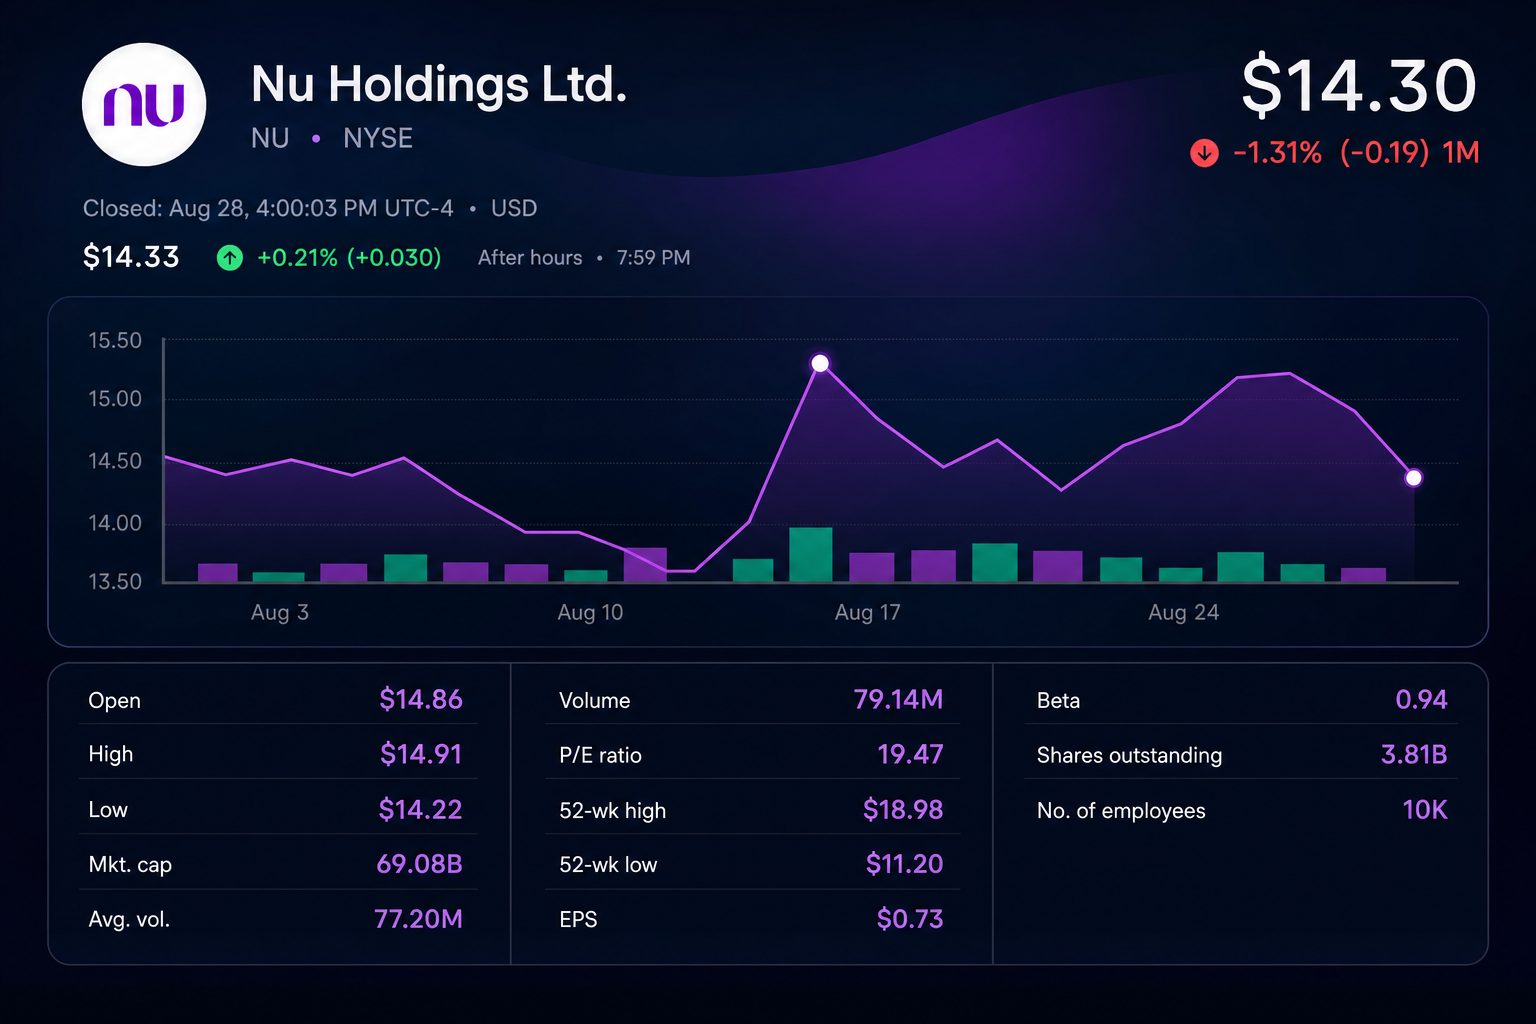Viewport: 1536px width, 1024px height.
Task: Click the 14.50 y-axis label
Action: 115,461
